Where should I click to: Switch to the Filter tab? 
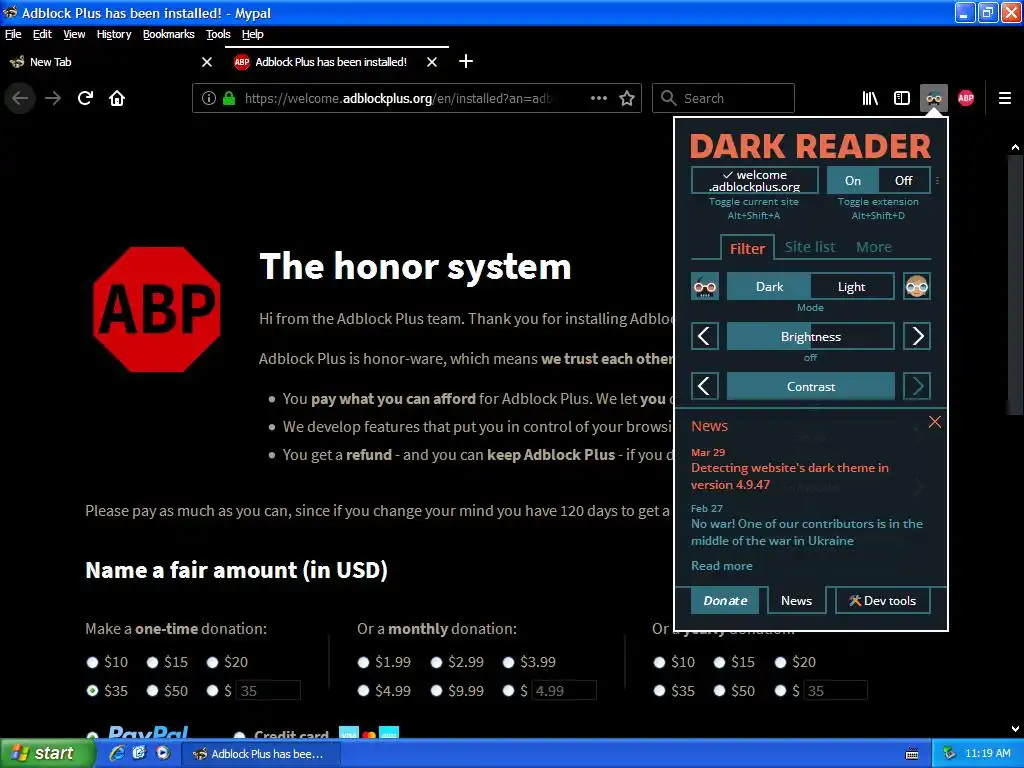click(x=747, y=248)
